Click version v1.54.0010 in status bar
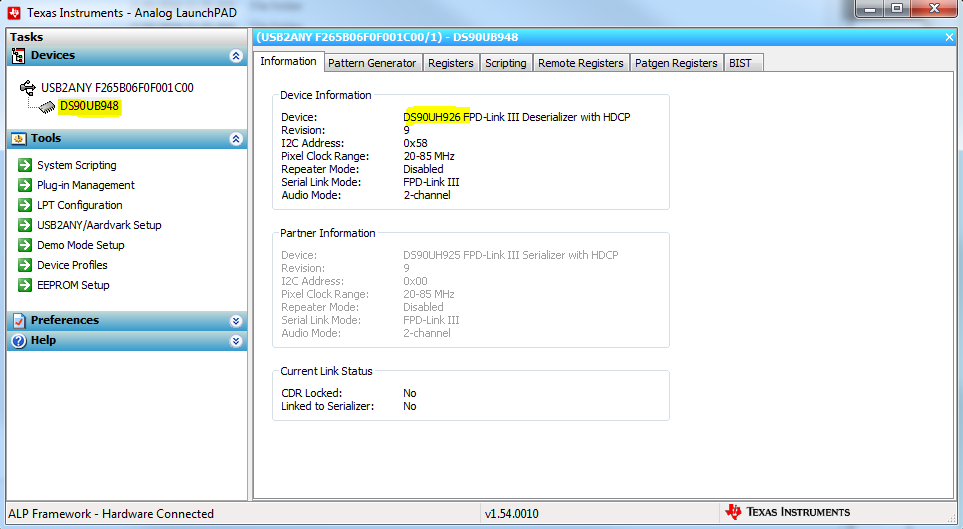Screen dimensions: 963x529 [x=512, y=514]
